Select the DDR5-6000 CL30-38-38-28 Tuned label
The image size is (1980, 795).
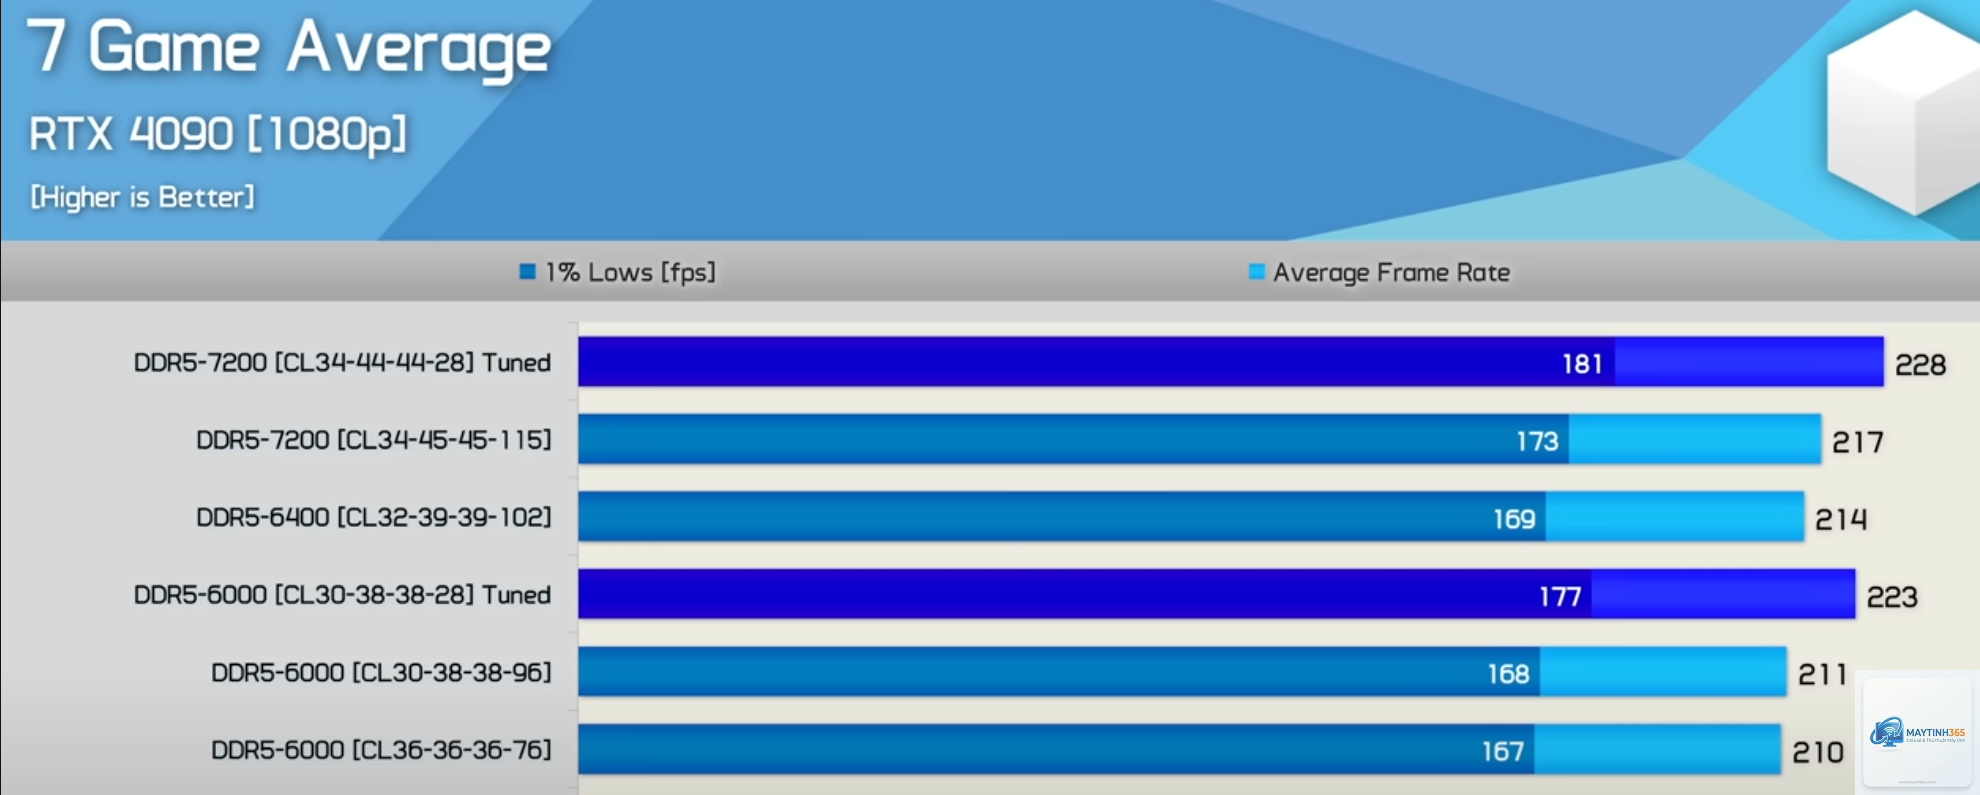pyautogui.click(x=342, y=595)
